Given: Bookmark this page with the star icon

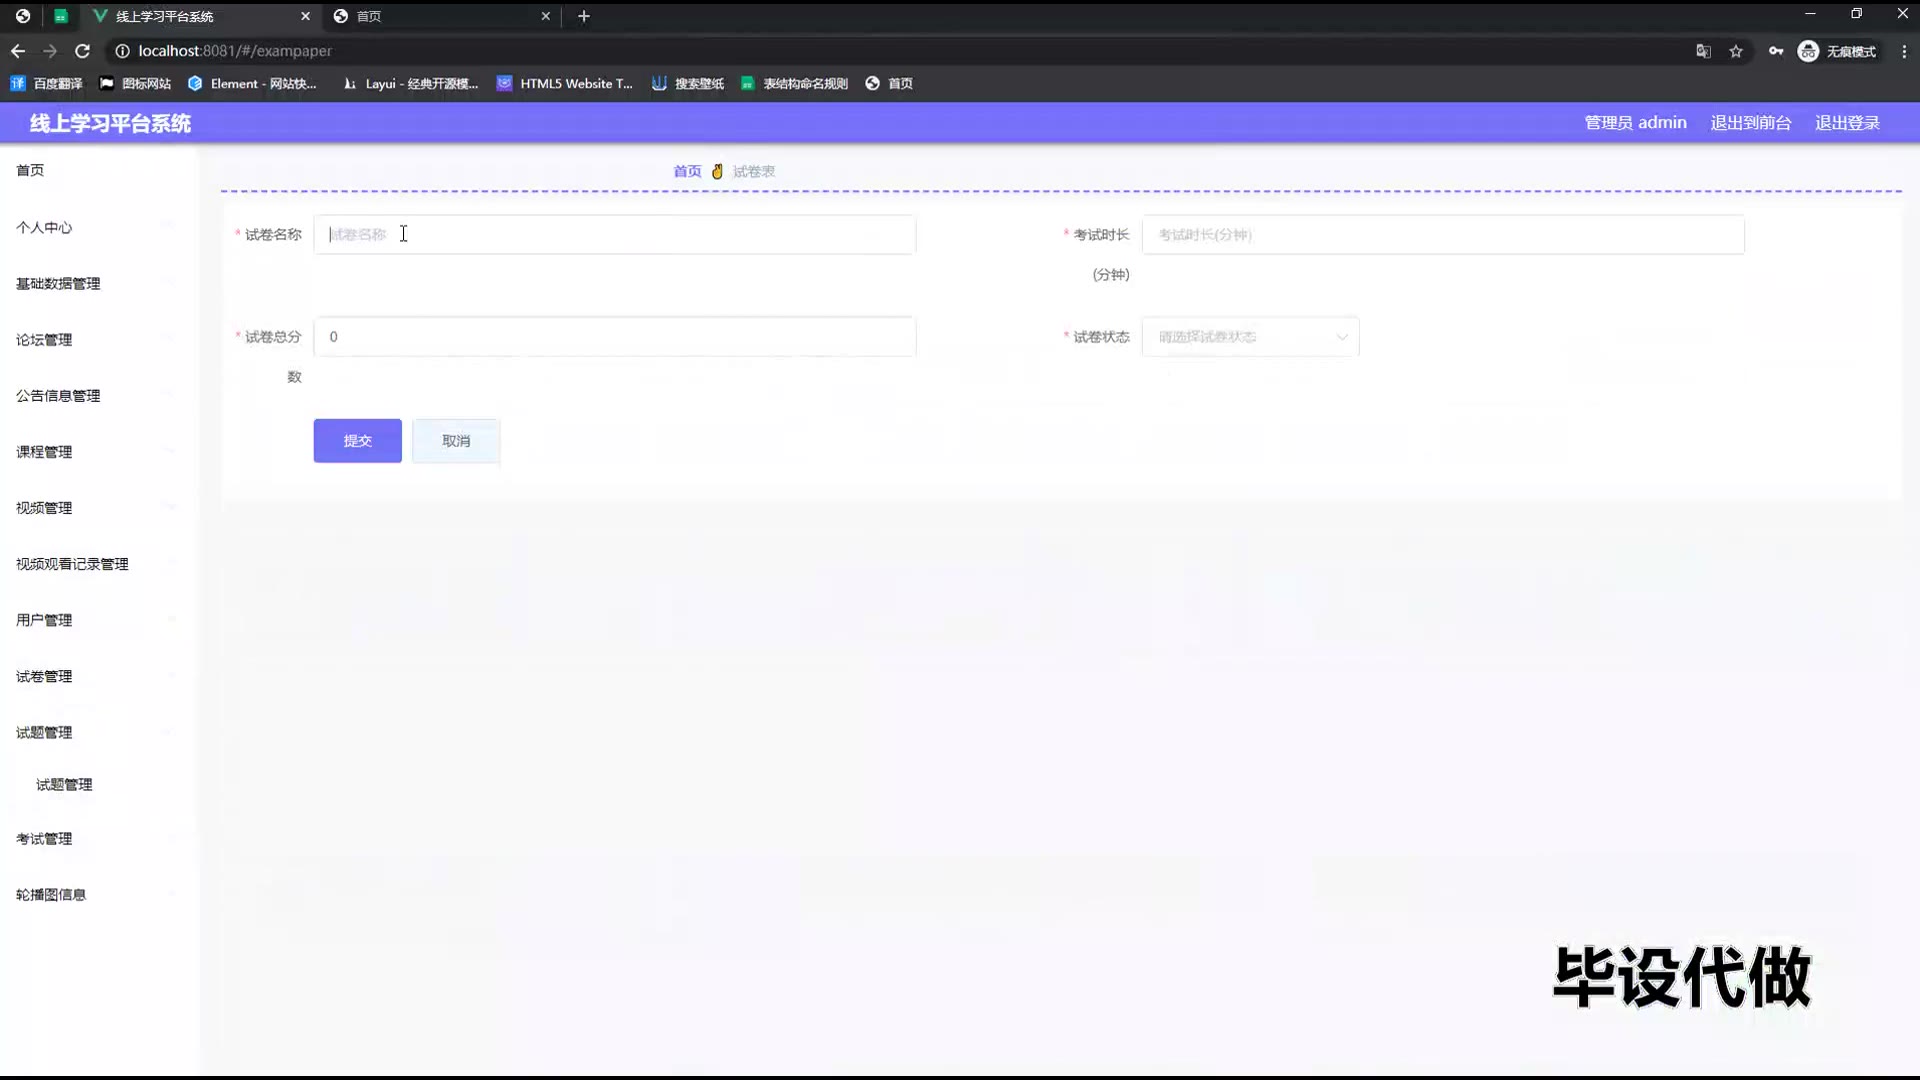Looking at the screenshot, I should tap(1736, 51).
